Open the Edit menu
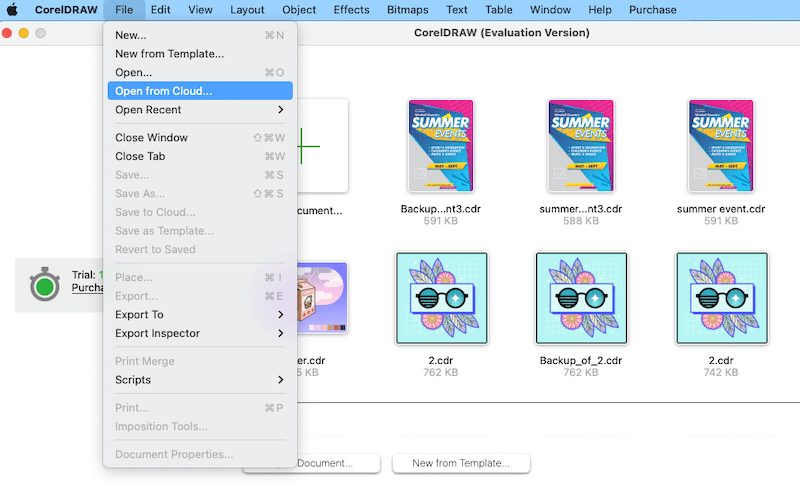The width and height of the screenshot is (800, 492). coord(160,10)
